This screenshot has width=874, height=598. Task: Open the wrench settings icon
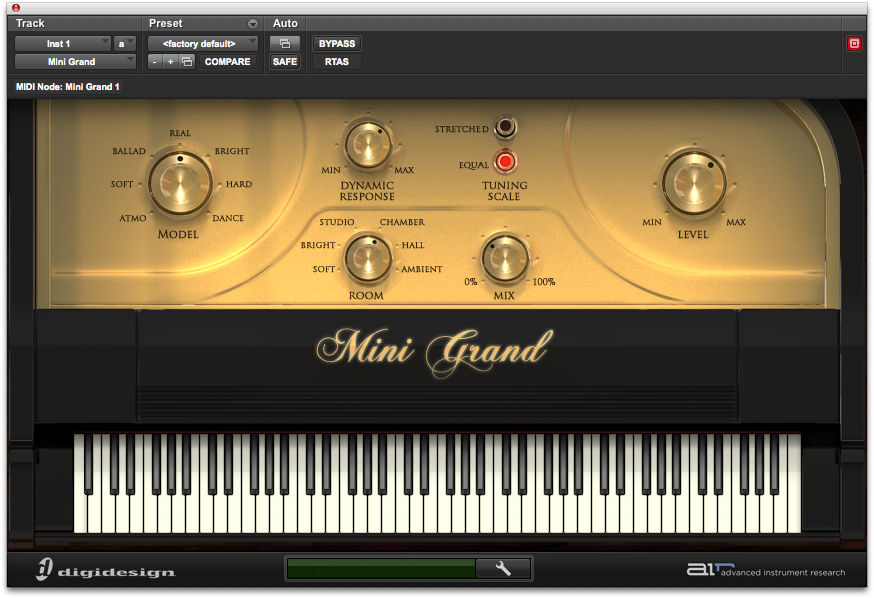tap(503, 568)
